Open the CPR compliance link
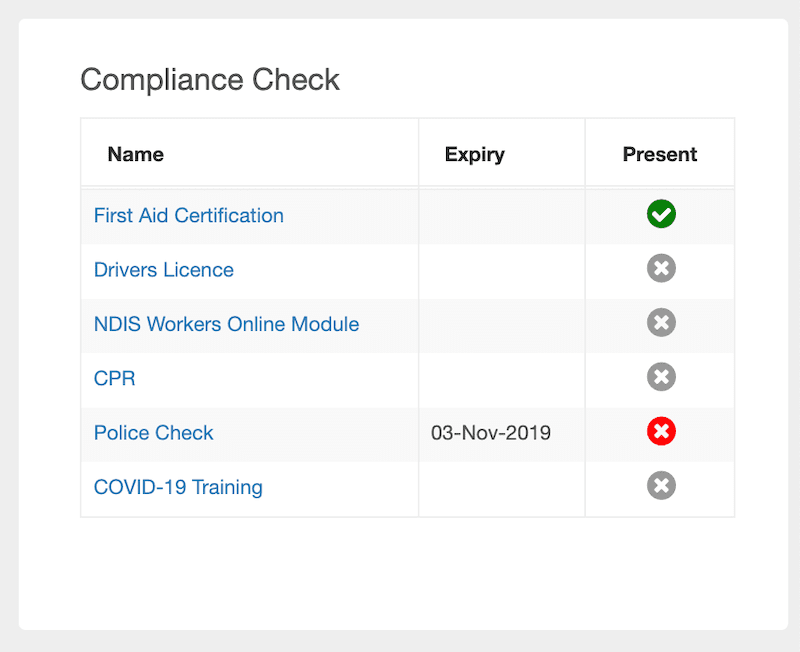The height and width of the screenshot is (652, 800). [x=114, y=379]
